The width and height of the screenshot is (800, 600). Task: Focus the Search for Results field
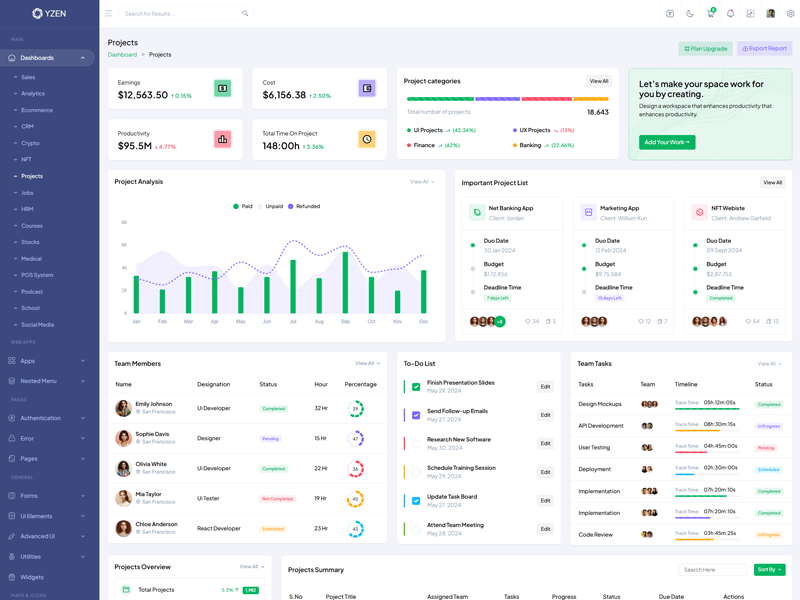click(180, 14)
